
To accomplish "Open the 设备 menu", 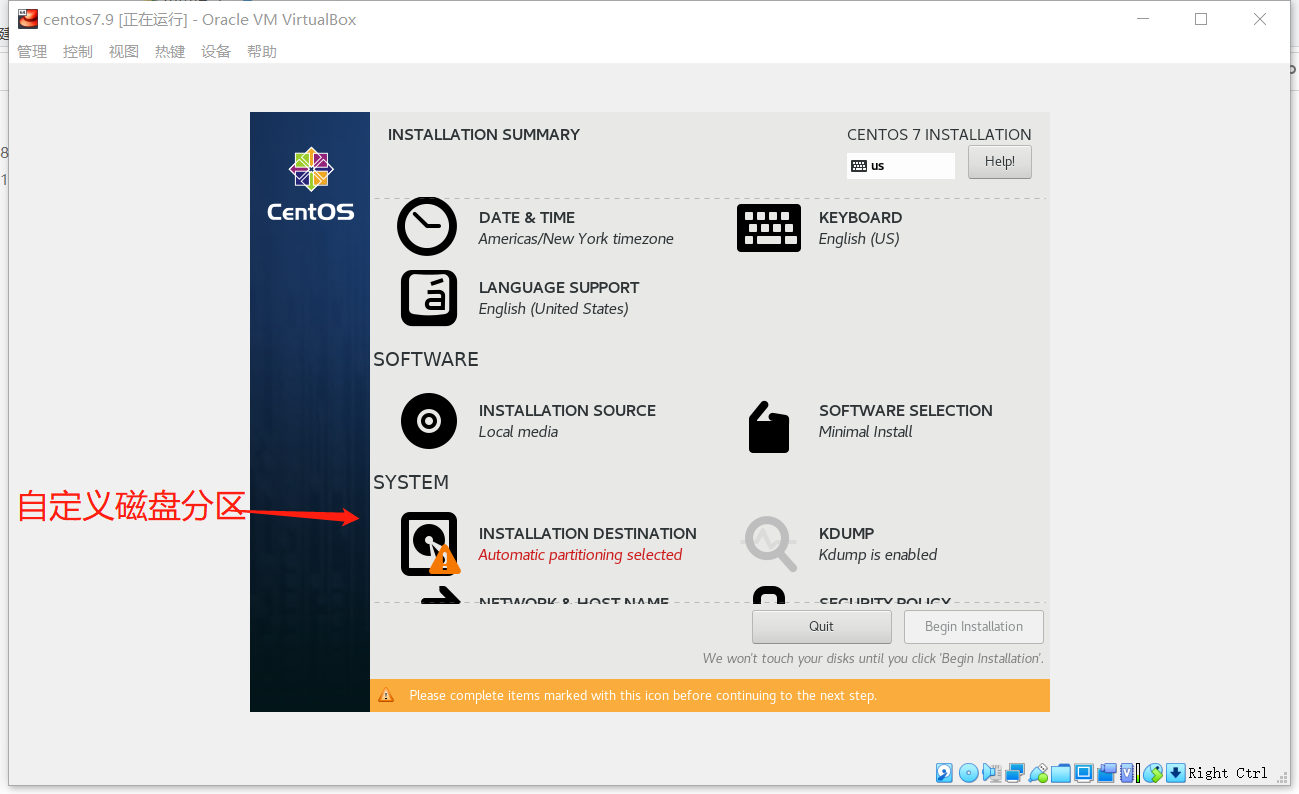I will click(216, 52).
